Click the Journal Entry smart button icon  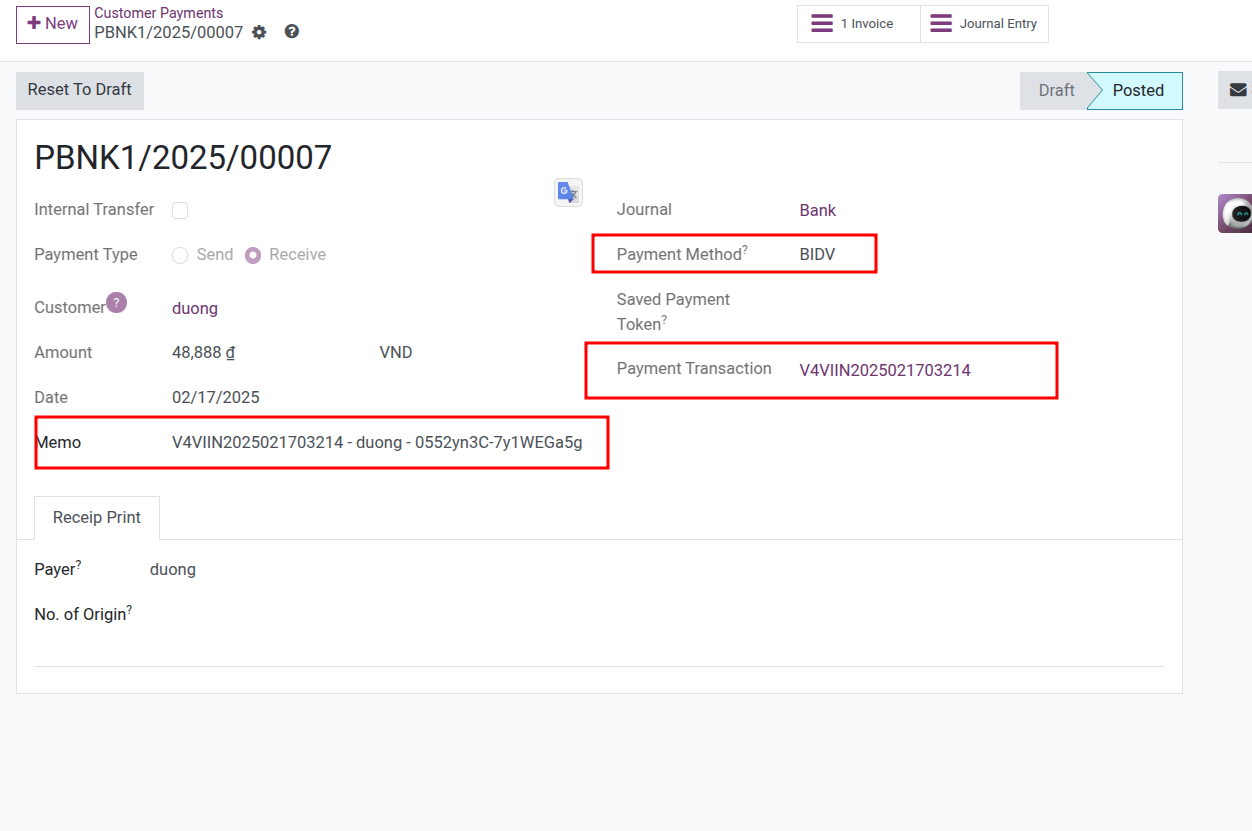[941, 23]
